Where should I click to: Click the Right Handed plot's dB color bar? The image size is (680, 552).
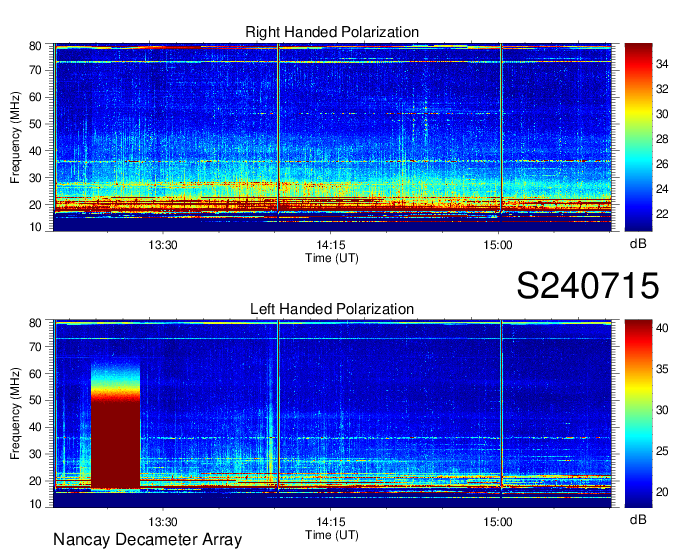pyautogui.click(x=638, y=137)
